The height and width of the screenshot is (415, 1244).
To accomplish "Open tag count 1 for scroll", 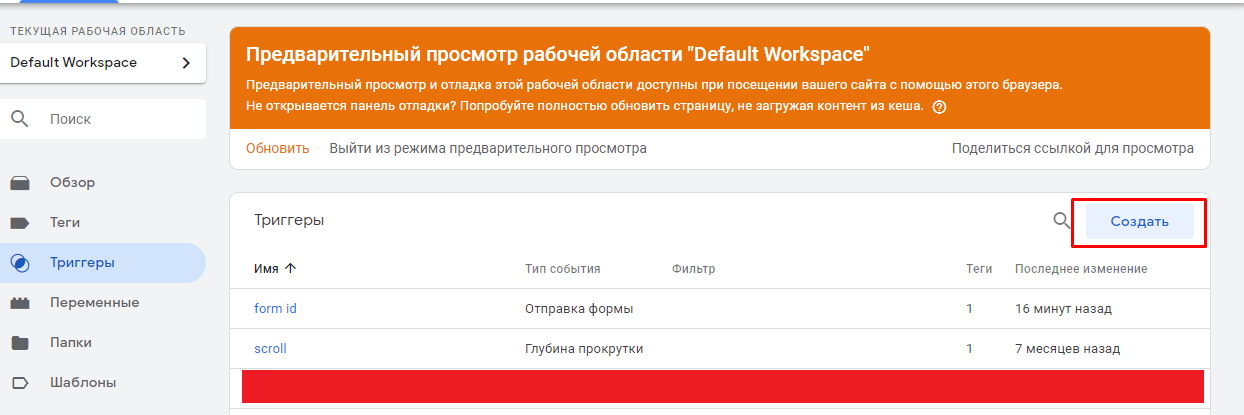I will point(969,348).
